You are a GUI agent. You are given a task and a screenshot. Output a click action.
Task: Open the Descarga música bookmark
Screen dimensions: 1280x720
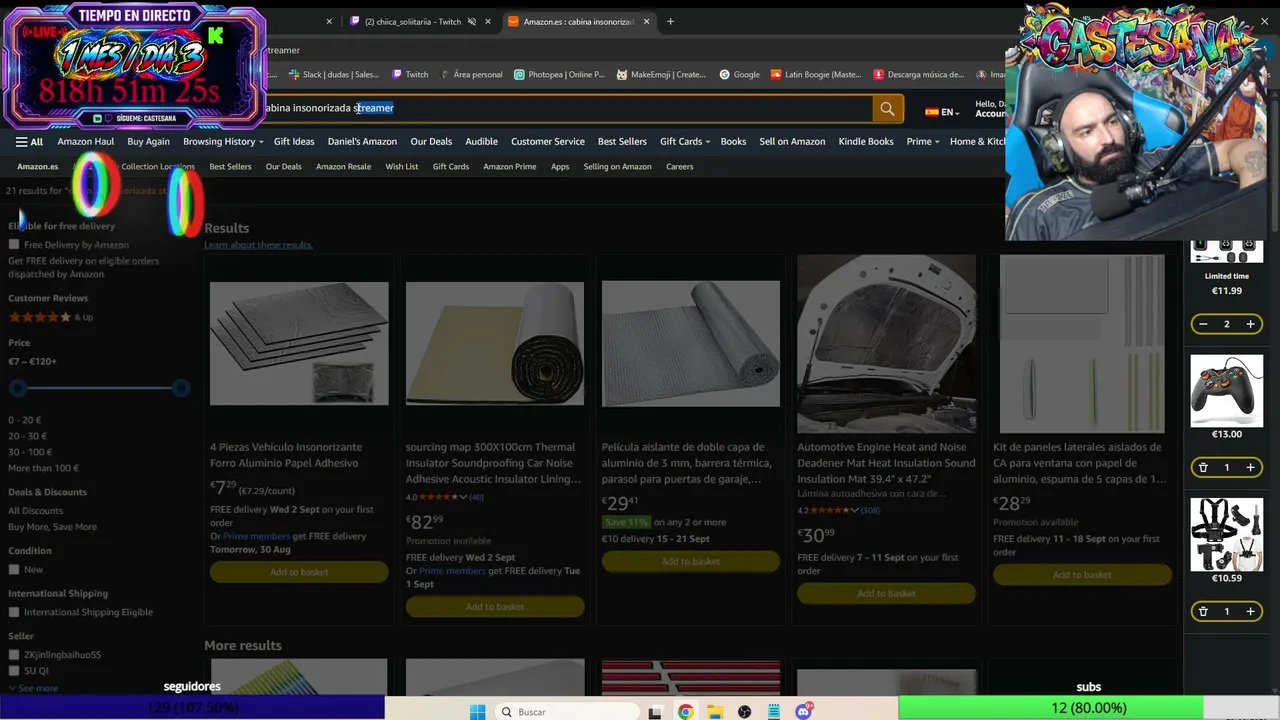(x=918, y=74)
